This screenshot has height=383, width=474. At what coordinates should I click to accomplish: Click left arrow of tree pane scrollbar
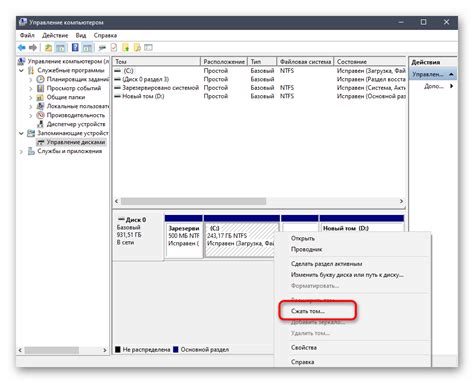pos(20,350)
